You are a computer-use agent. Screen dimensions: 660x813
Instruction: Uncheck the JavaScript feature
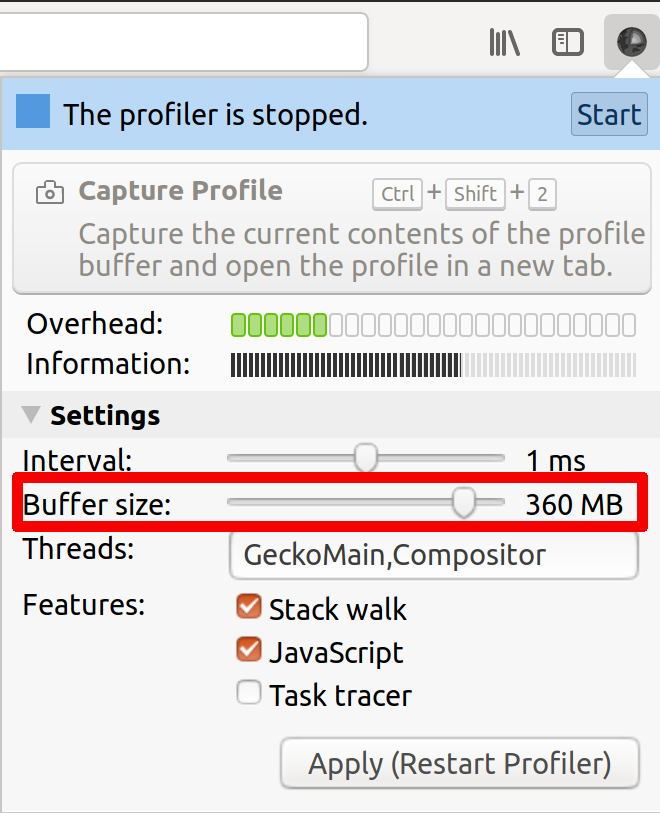point(248,649)
